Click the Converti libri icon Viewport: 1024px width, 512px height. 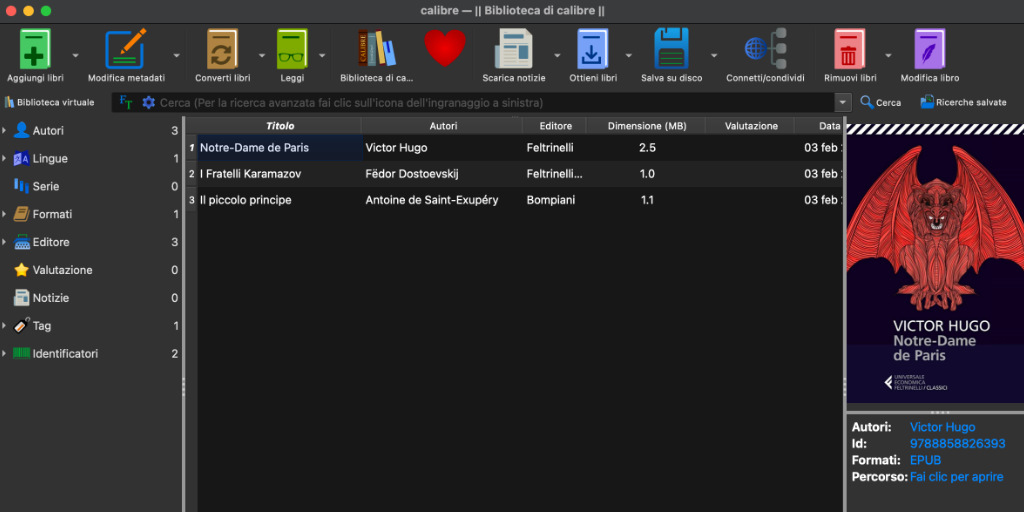(222, 49)
